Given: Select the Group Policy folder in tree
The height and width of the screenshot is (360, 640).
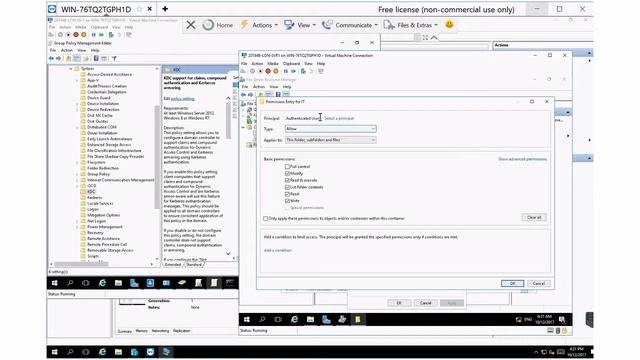Looking at the screenshot, I should [x=98, y=174].
